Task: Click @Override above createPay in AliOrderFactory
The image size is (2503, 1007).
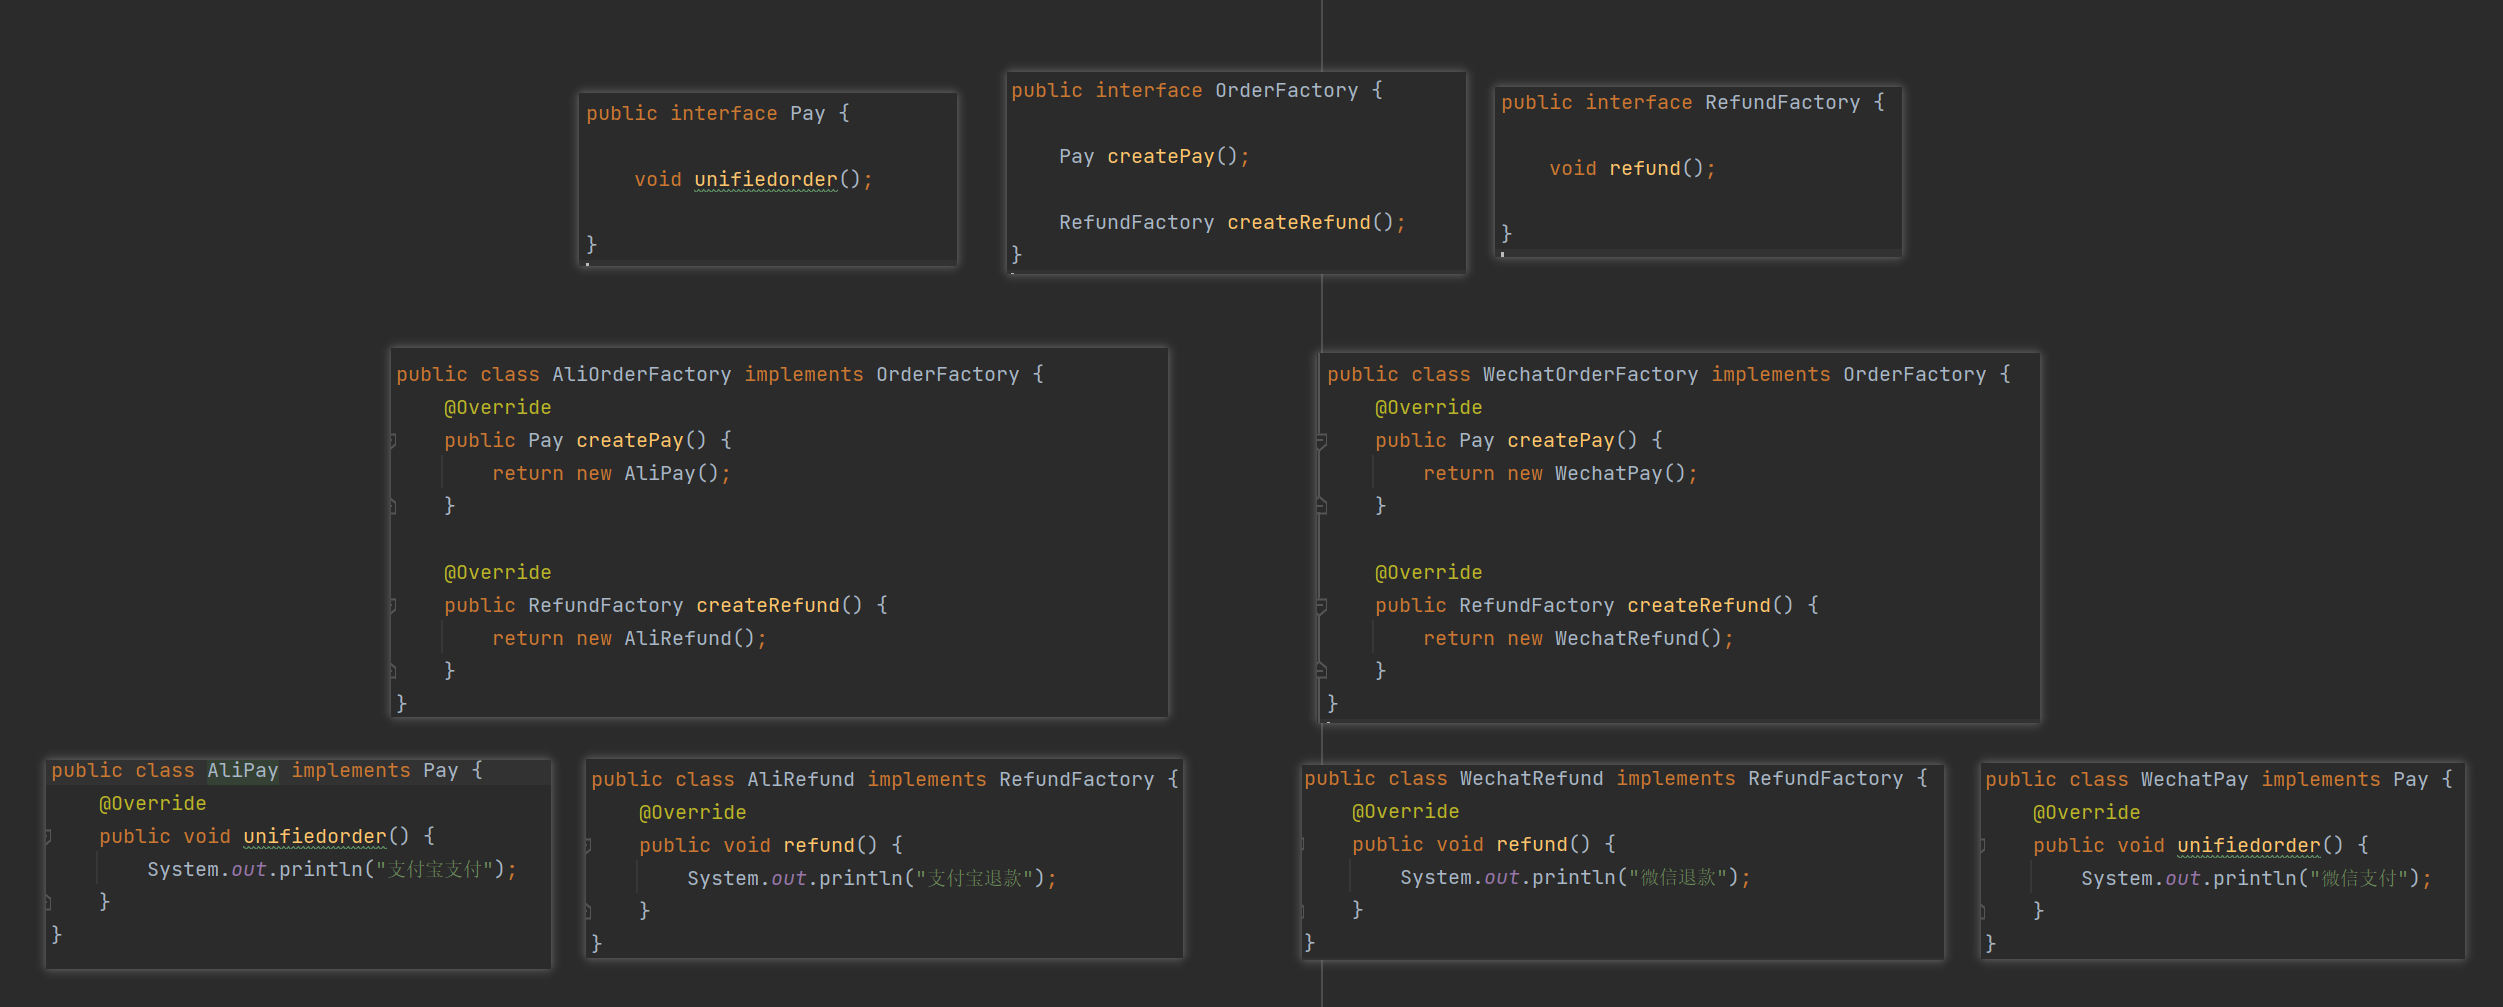Action: [497, 408]
